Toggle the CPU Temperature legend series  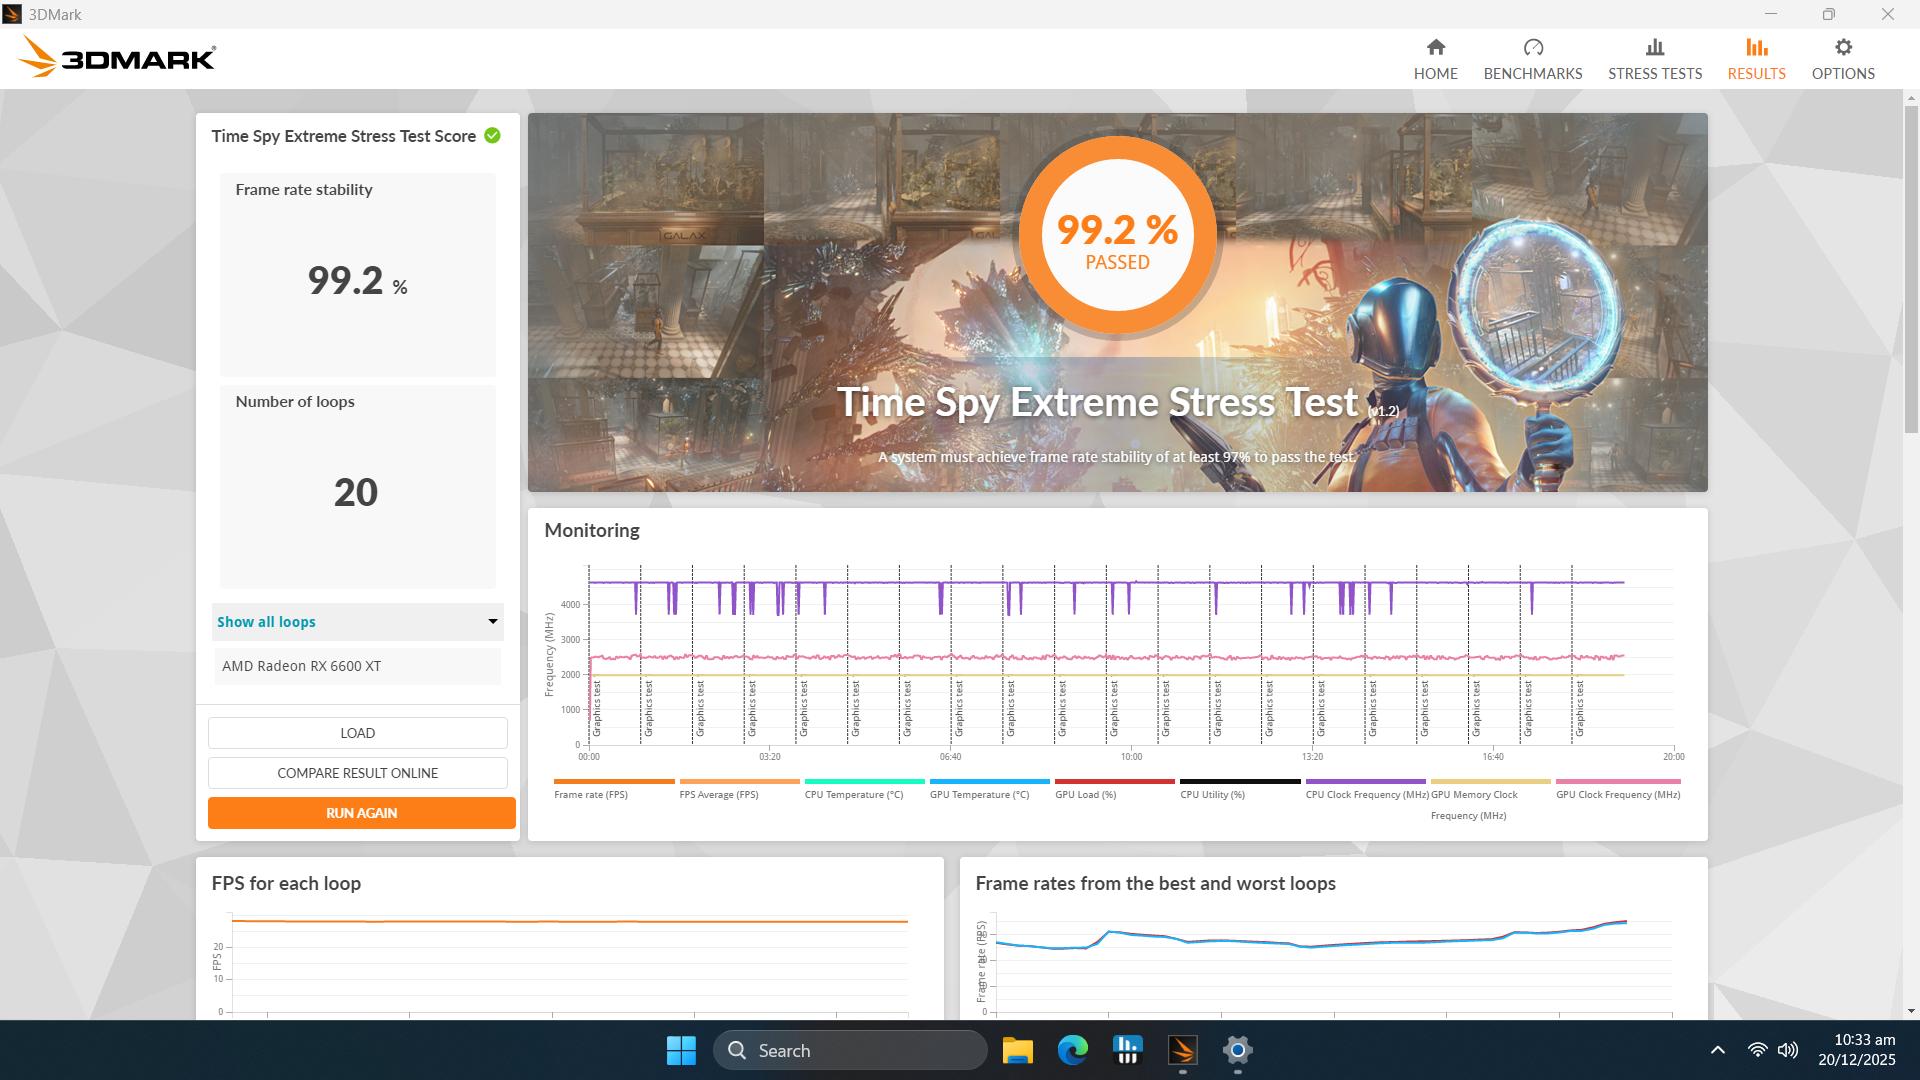point(864,789)
